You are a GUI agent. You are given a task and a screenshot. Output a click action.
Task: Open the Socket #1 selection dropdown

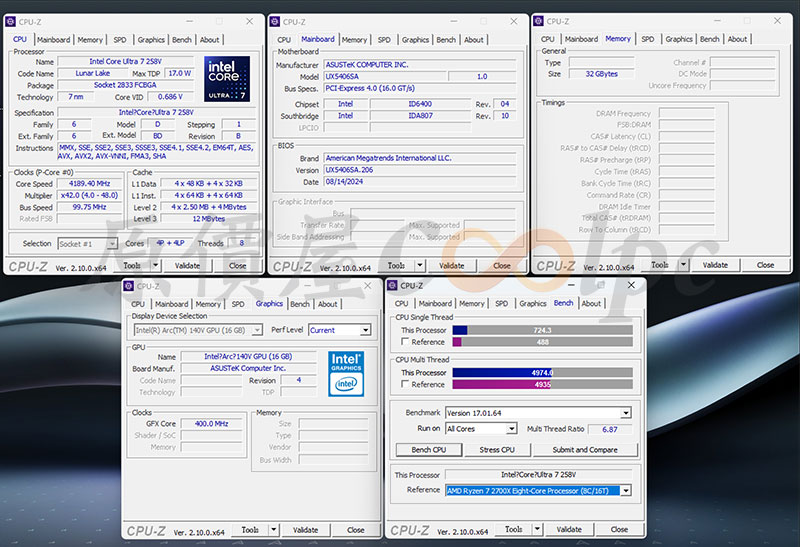[112, 244]
